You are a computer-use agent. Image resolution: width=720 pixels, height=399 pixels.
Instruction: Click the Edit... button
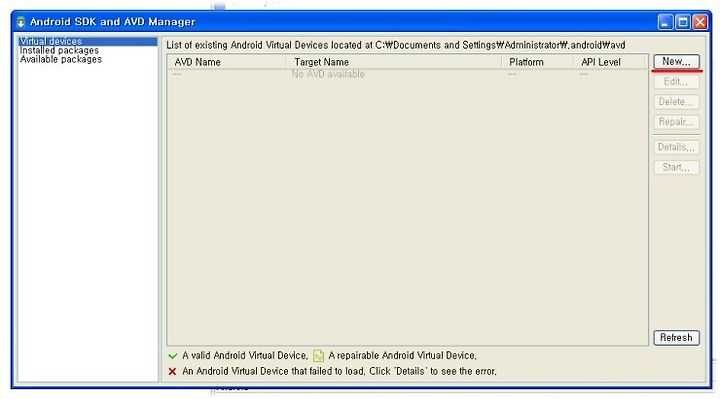676,82
